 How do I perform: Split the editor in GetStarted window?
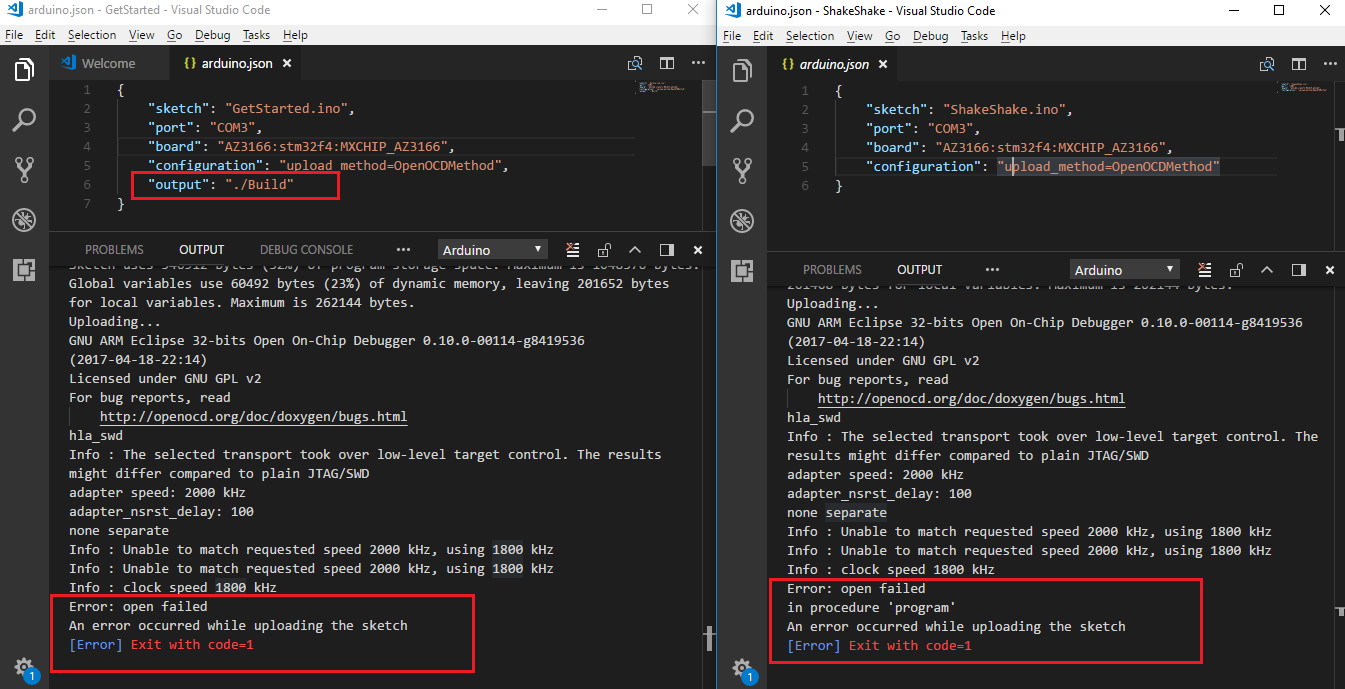click(x=667, y=63)
